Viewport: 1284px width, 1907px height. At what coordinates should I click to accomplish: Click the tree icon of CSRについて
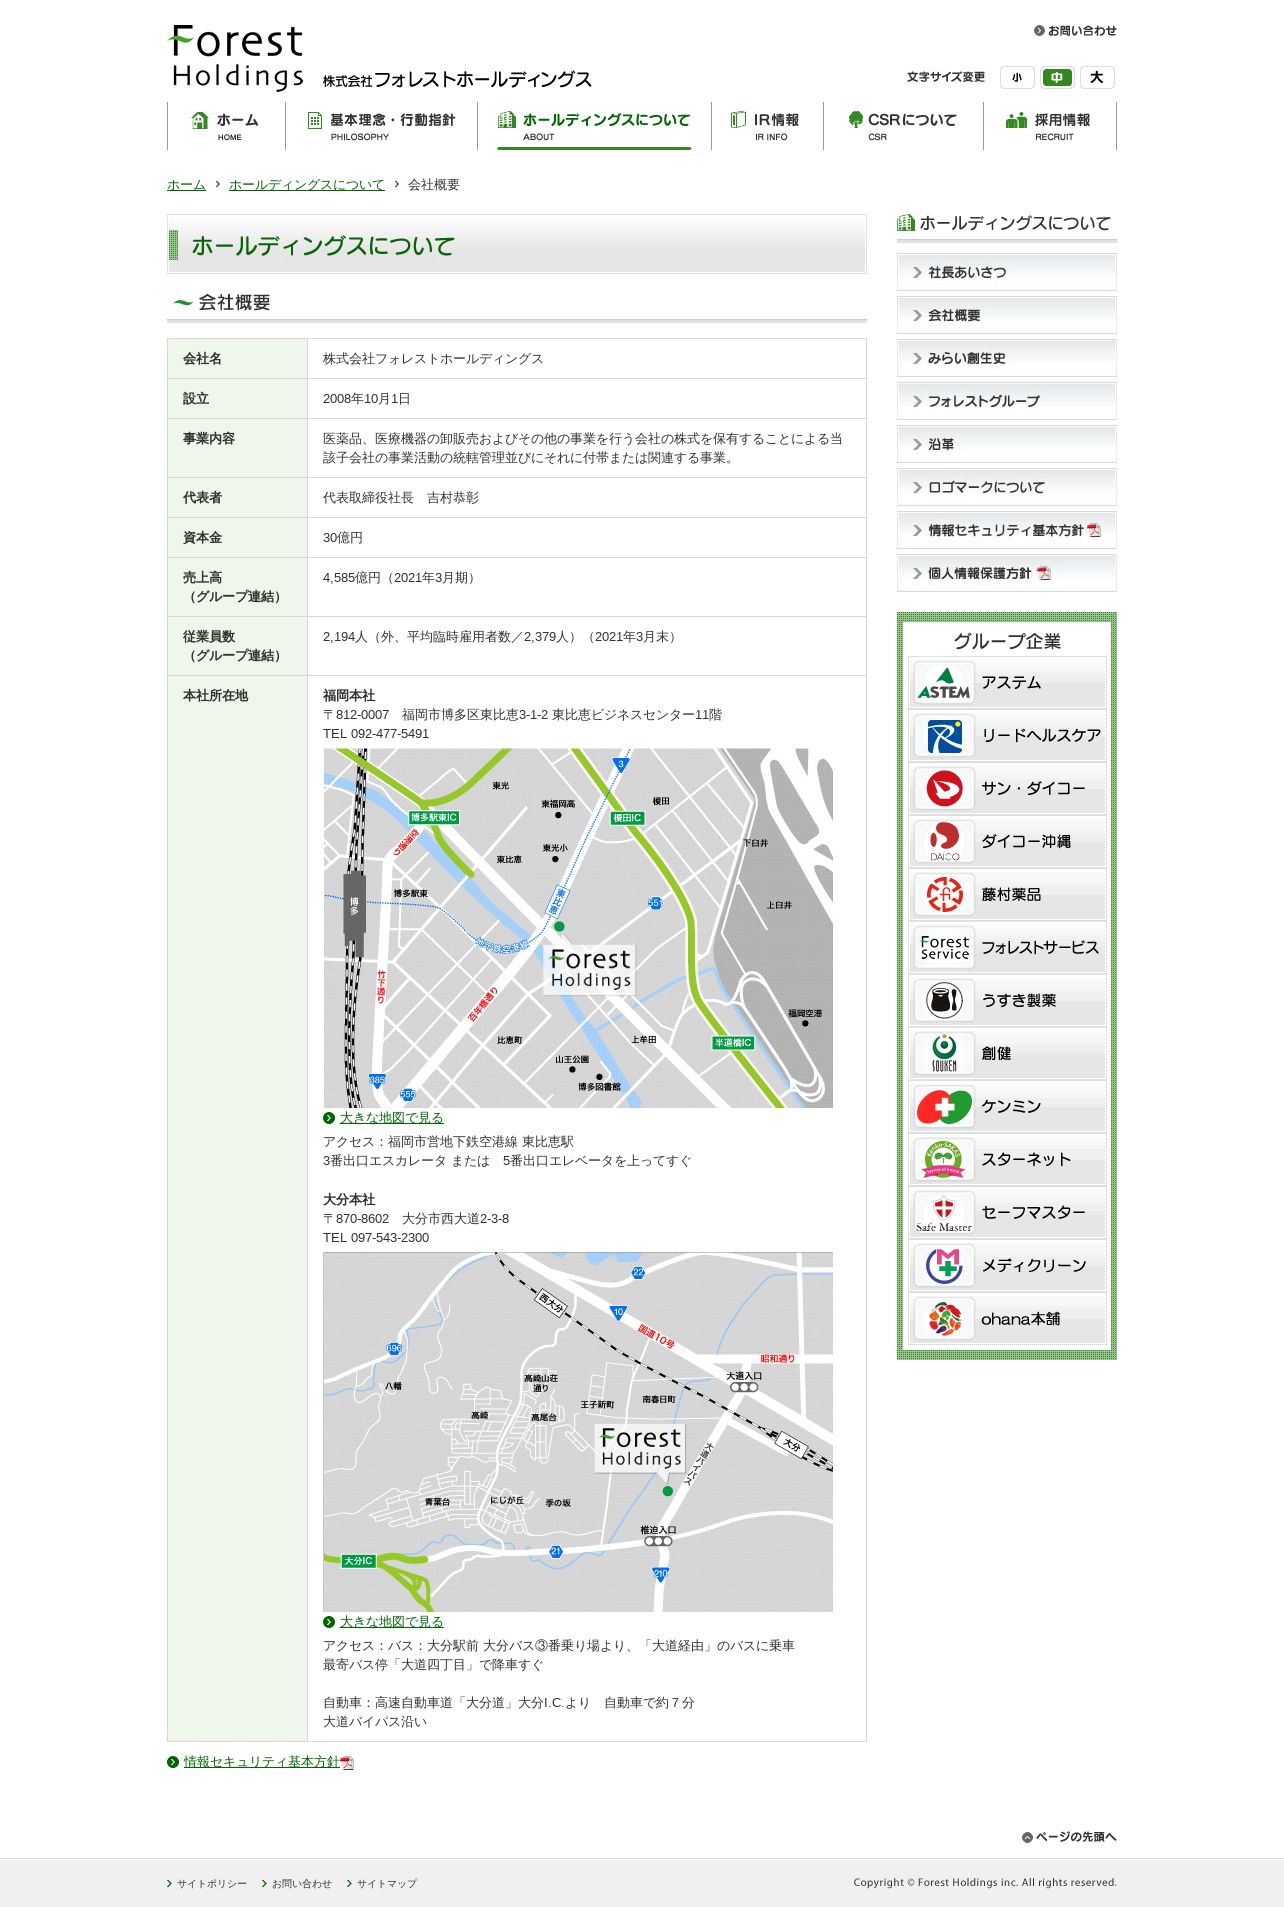tap(855, 120)
